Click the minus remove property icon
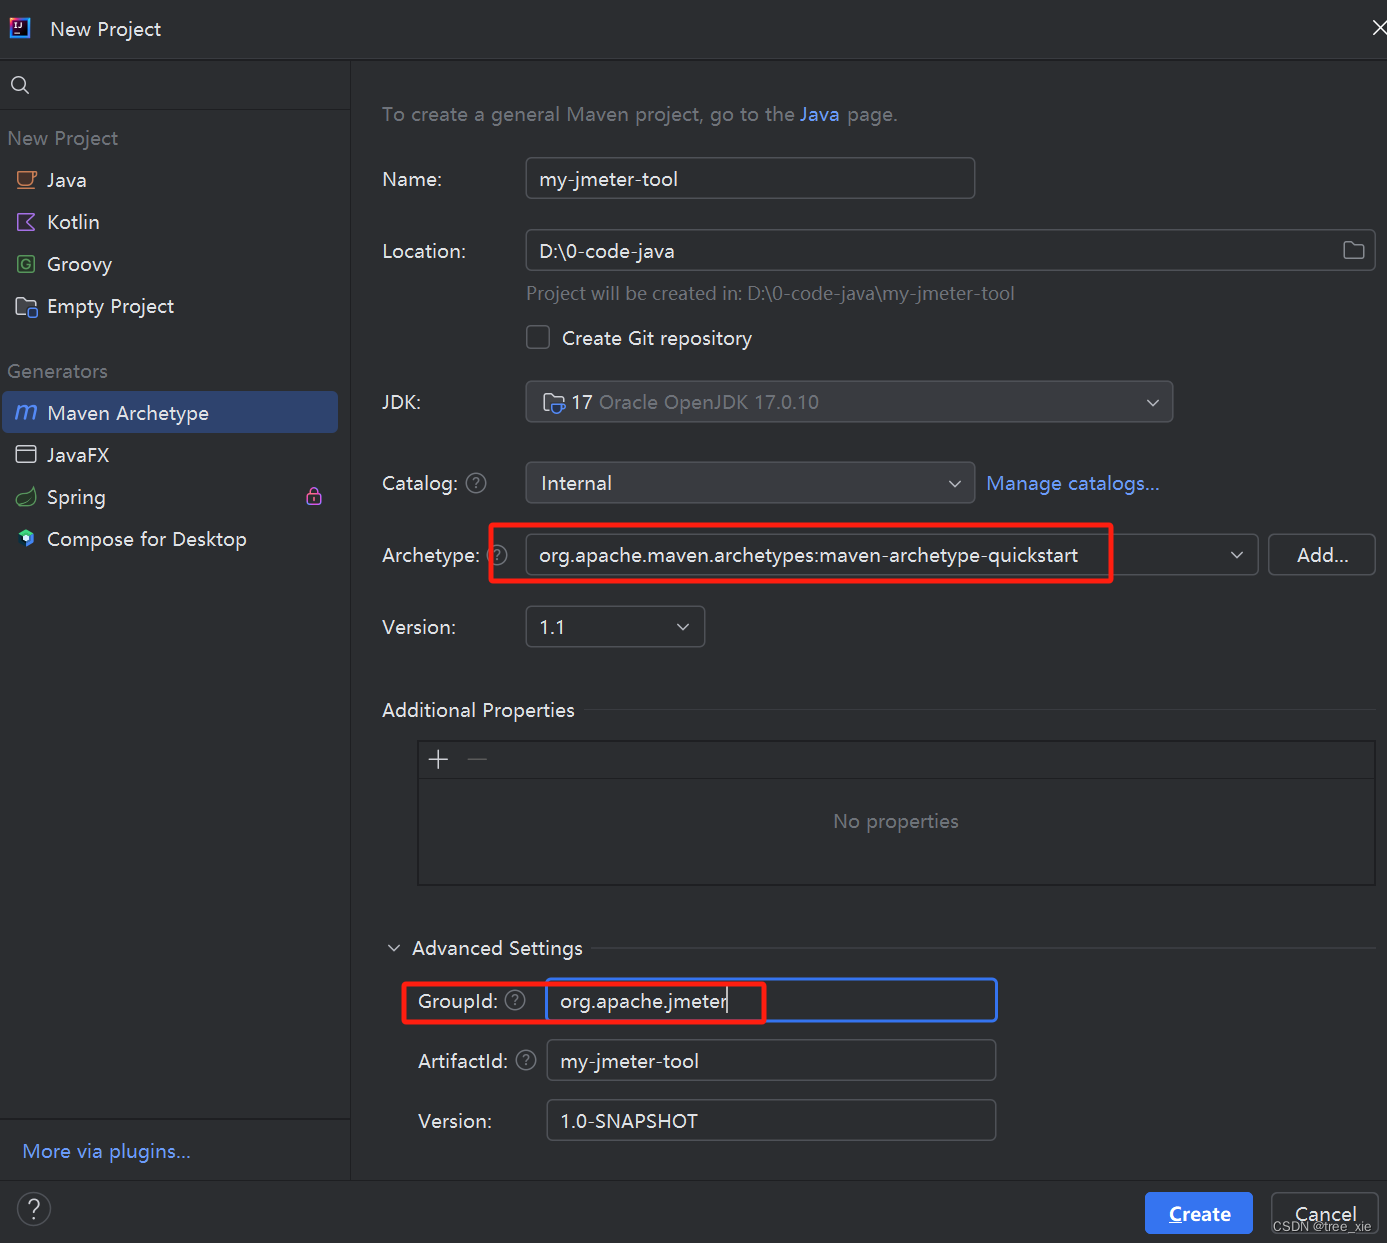This screenshot has height=1243, width=1387. point(477,759)
